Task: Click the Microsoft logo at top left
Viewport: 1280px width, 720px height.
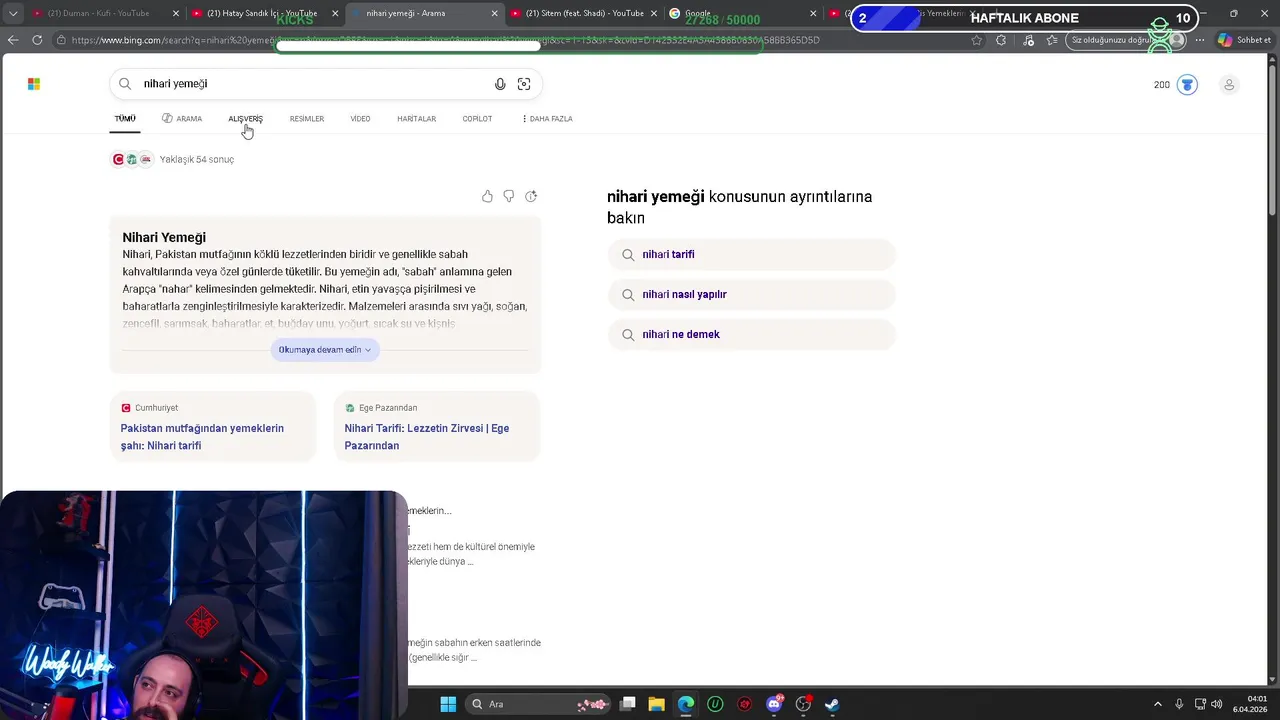Action: click(x=34, y=84)
